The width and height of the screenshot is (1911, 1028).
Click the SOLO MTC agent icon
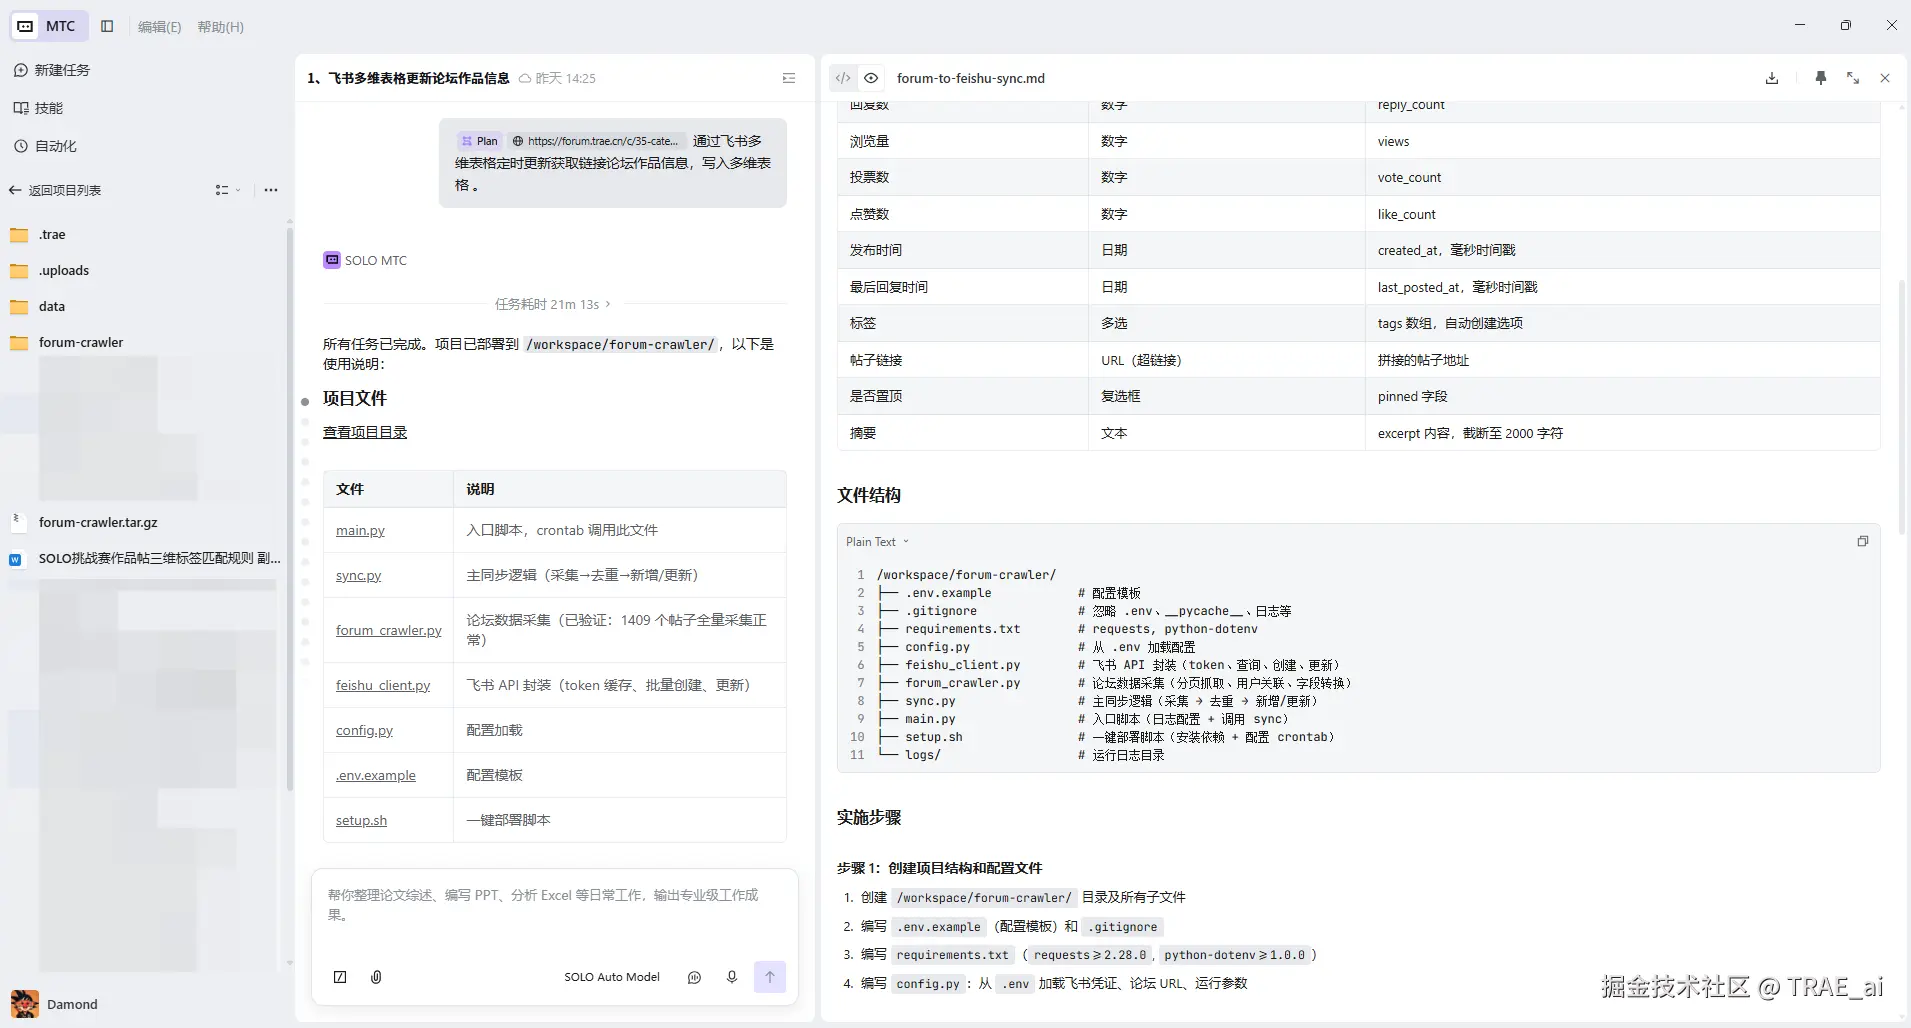click(332, 260)
